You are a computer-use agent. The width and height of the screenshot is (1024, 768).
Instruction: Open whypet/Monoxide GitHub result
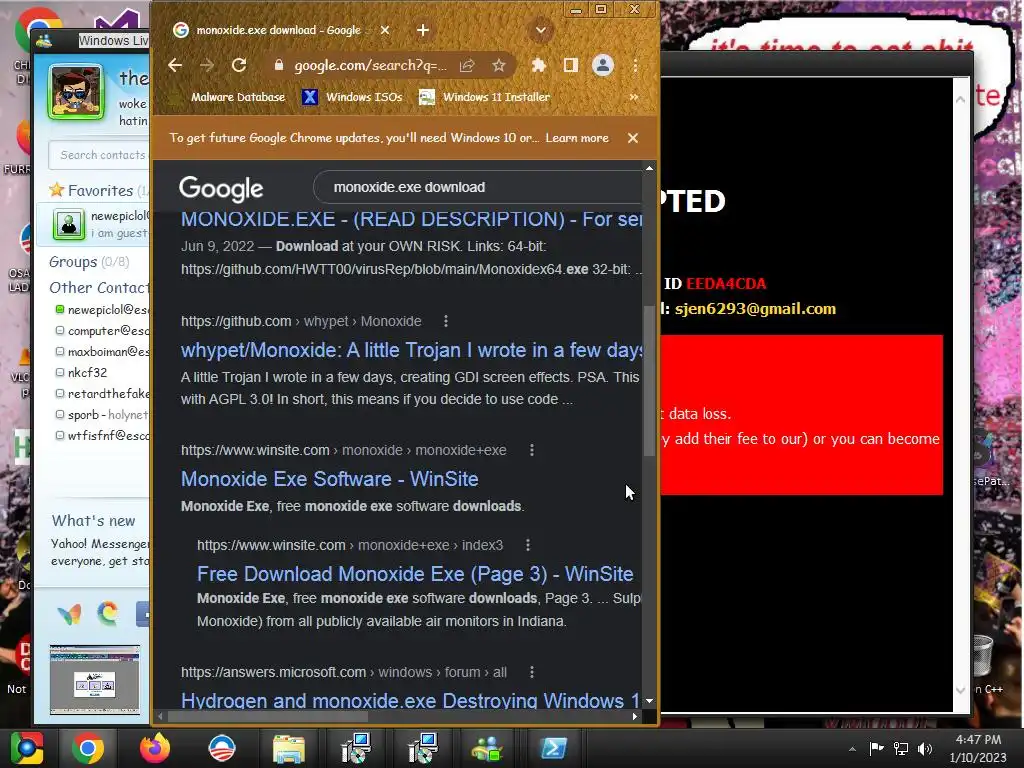pos(411,351)
